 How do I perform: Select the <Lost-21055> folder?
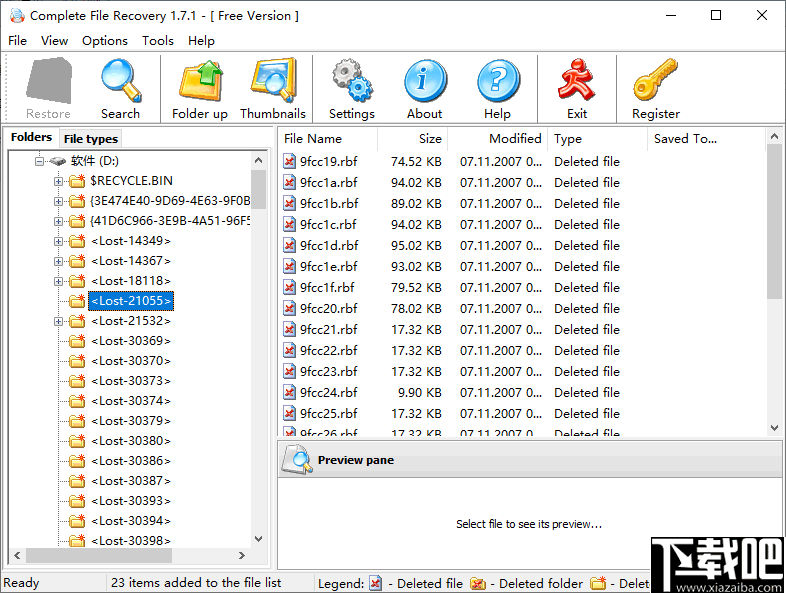(131, 301)
